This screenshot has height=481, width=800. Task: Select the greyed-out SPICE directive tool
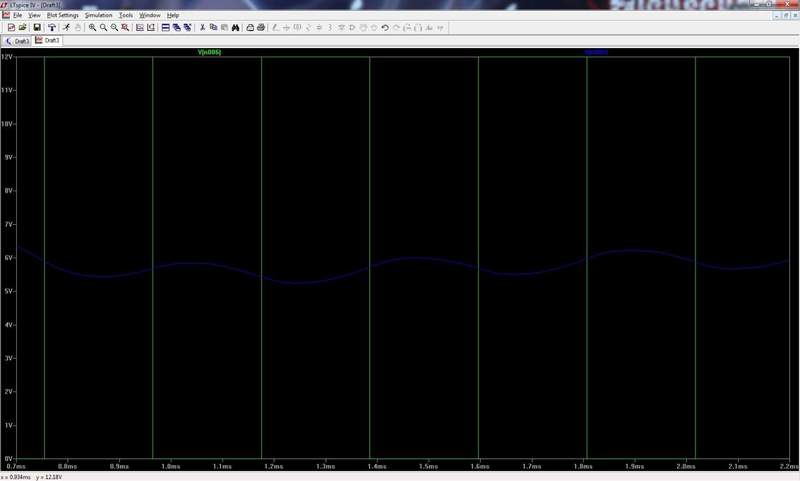(440, 28)
